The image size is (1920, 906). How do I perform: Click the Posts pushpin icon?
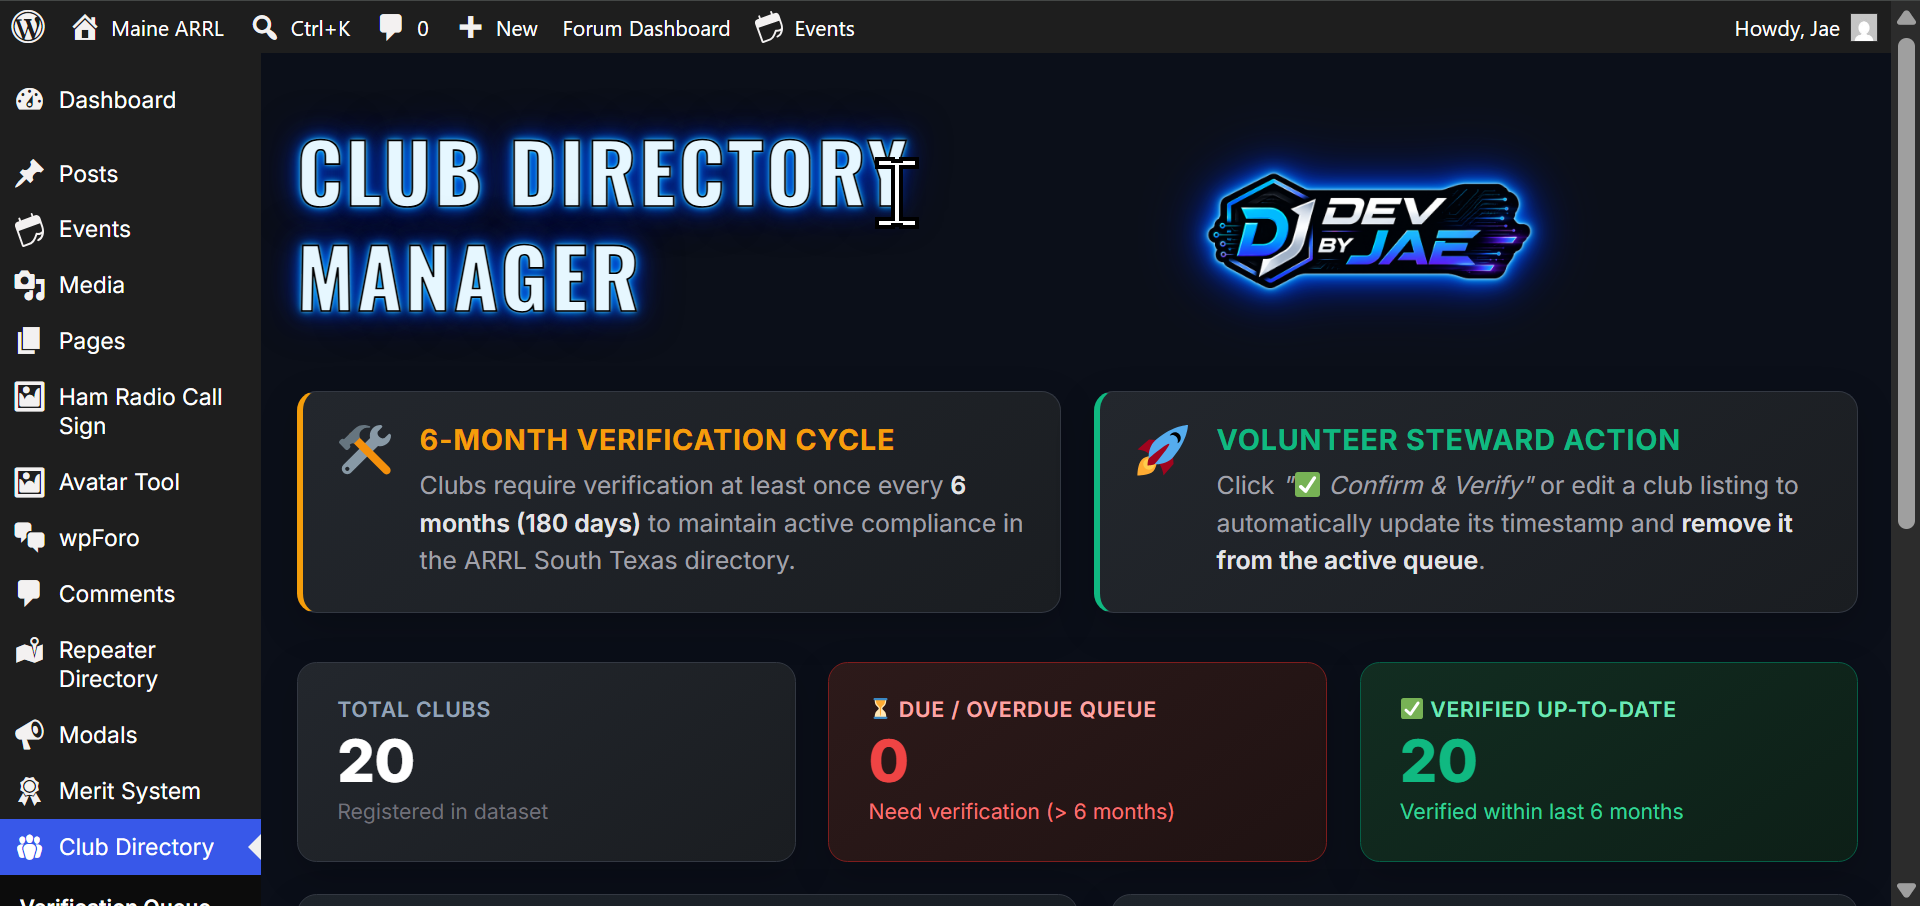30,173
